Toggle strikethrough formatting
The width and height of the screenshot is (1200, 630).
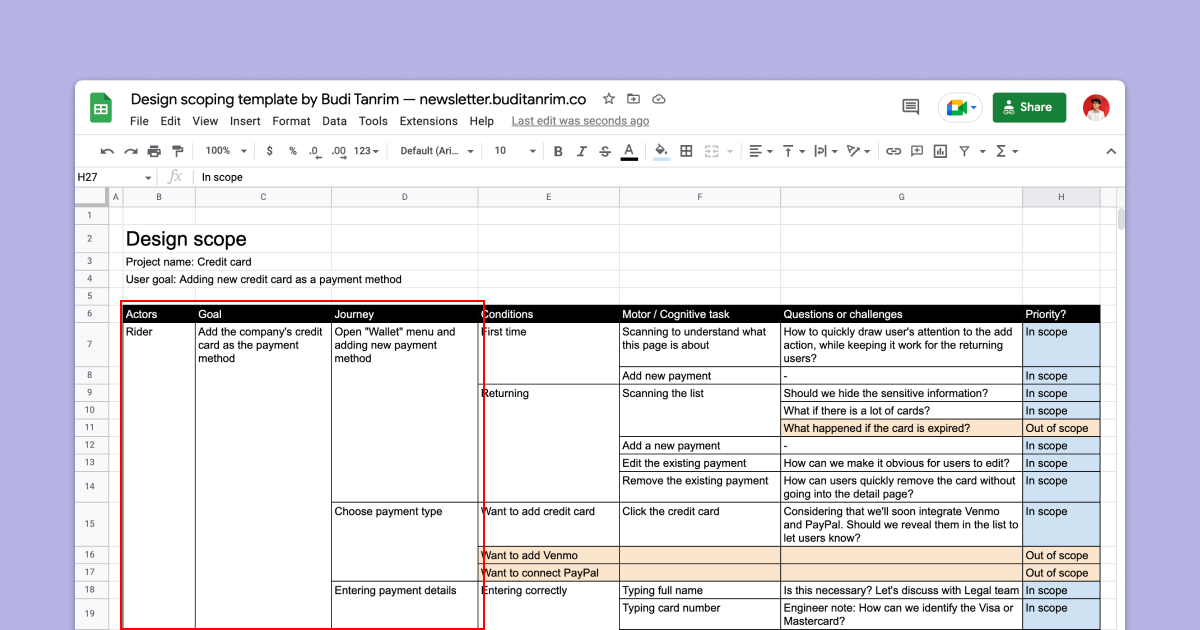coord(605,150)
